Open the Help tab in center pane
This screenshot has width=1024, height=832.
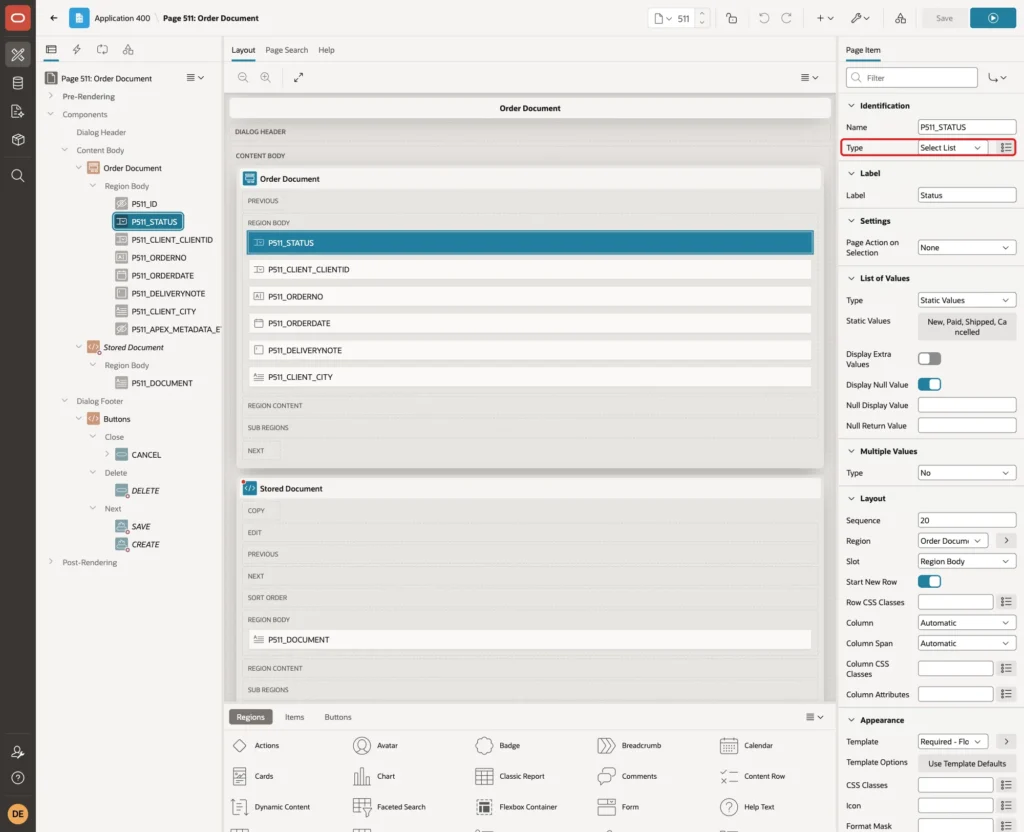click(x=327, y=50)
